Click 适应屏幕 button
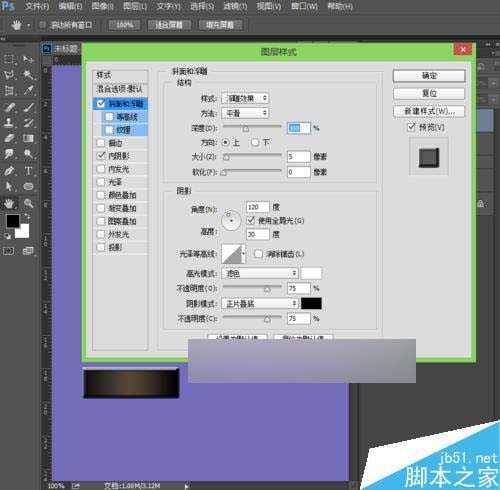 pyautogui.click(x=169, y=25)
